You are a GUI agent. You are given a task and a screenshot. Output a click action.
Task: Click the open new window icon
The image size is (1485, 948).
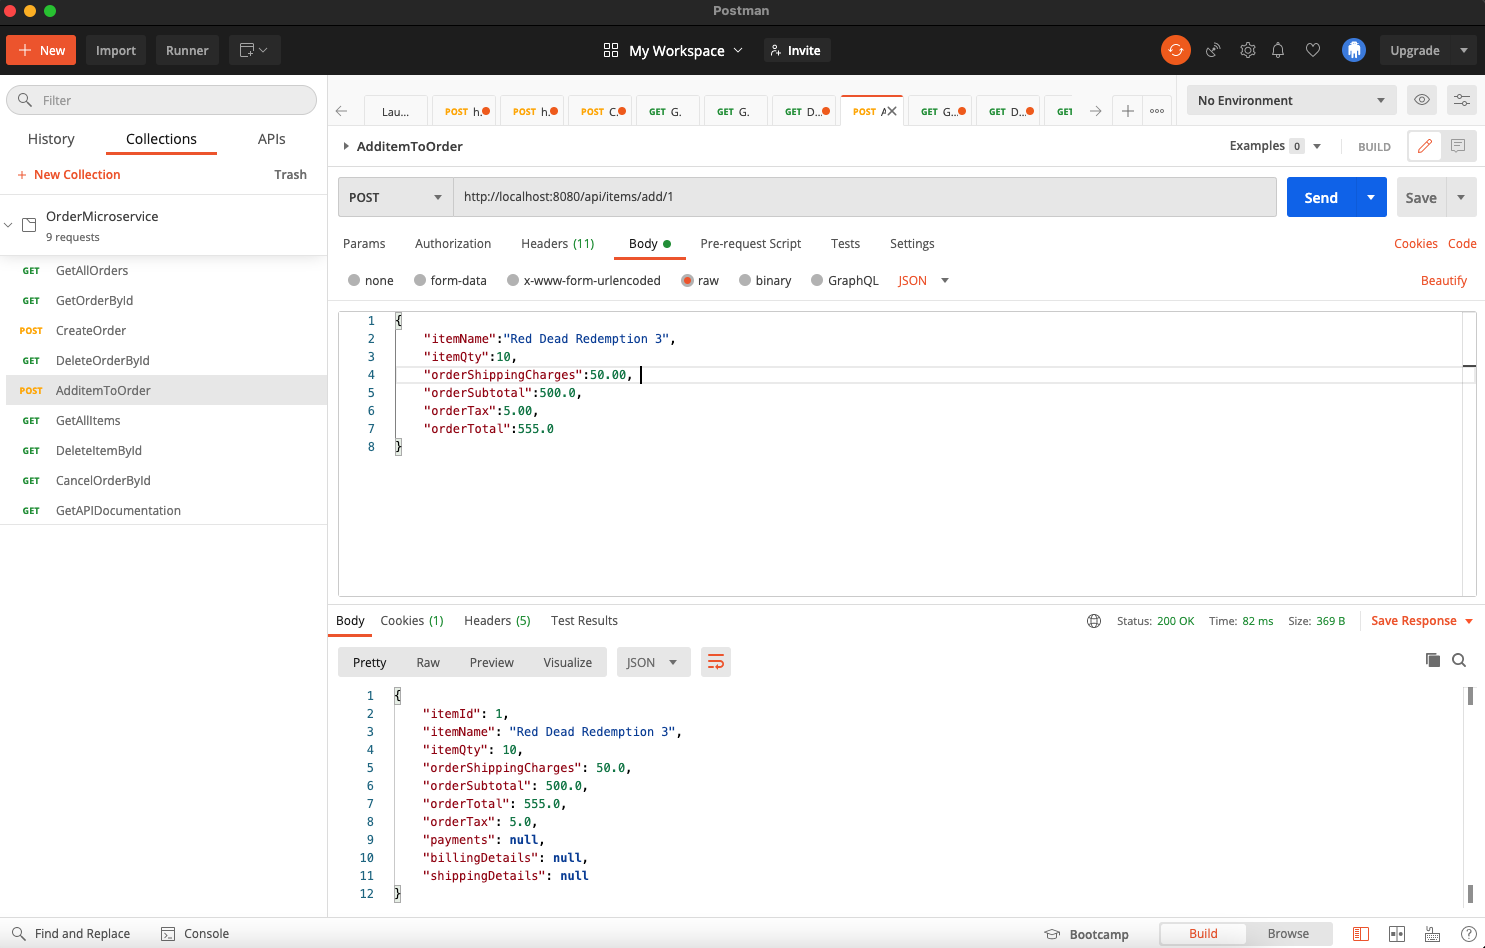[254, 50]
